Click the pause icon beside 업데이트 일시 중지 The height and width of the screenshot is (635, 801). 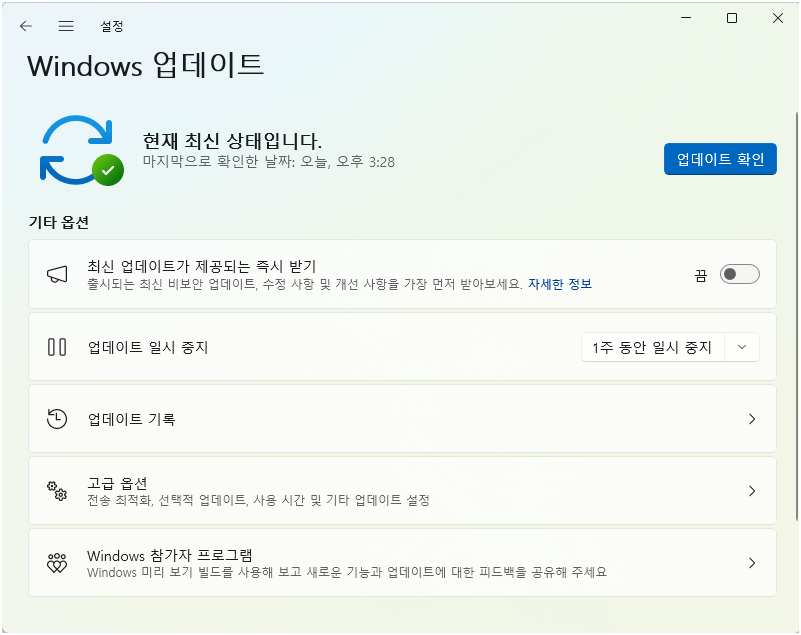pos(57,347)
